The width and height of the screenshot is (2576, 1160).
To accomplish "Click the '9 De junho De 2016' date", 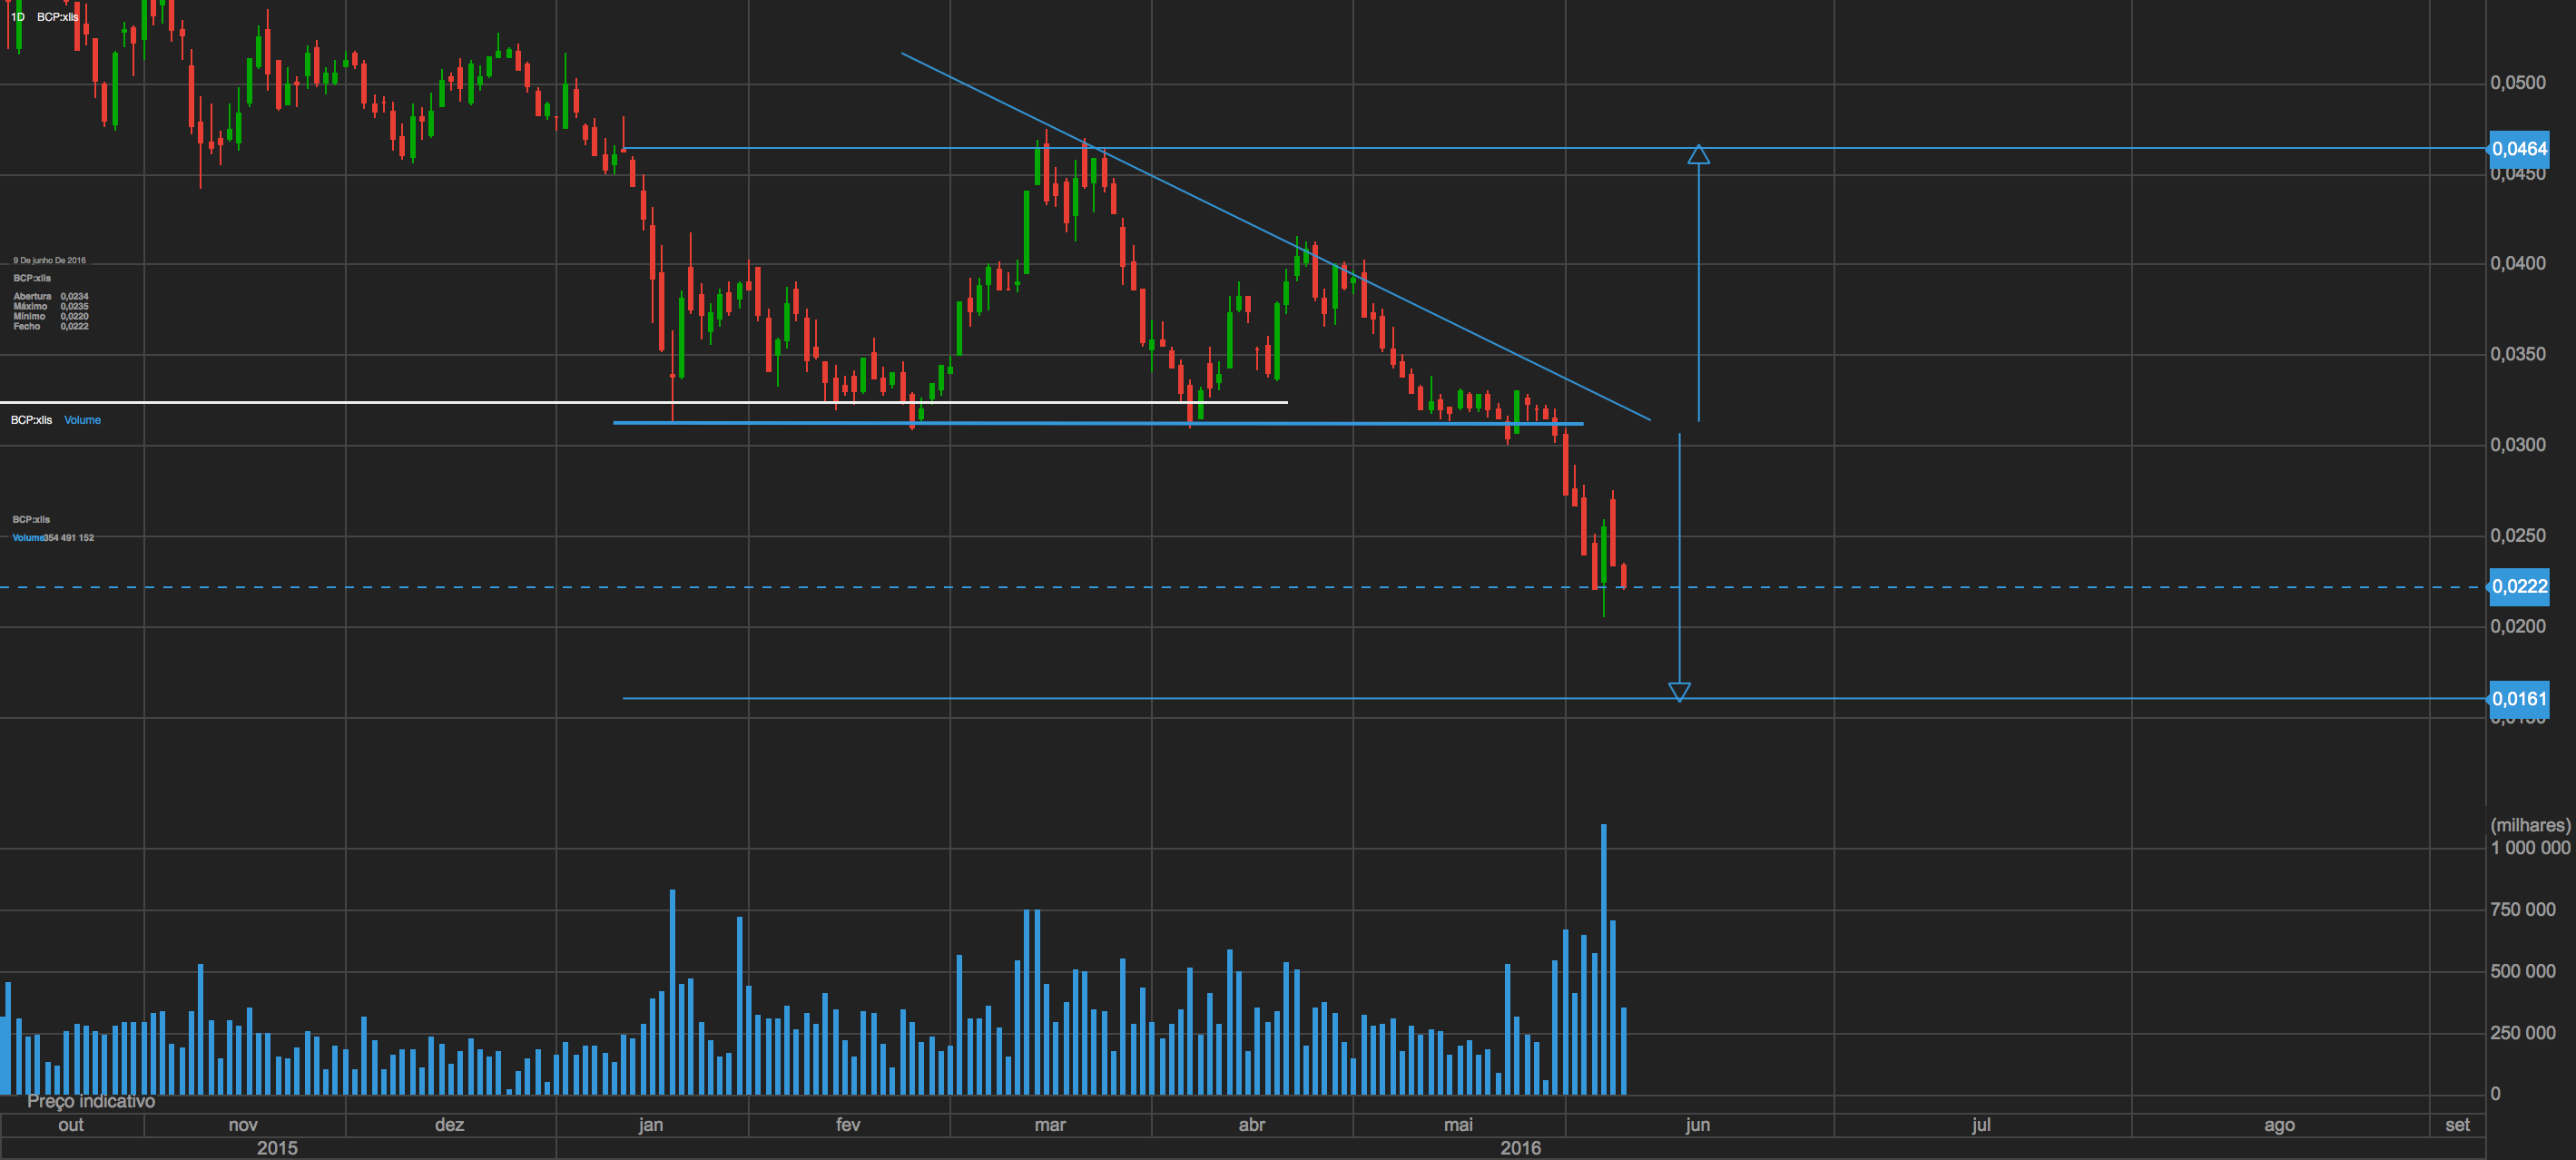I will pos(49,260).
